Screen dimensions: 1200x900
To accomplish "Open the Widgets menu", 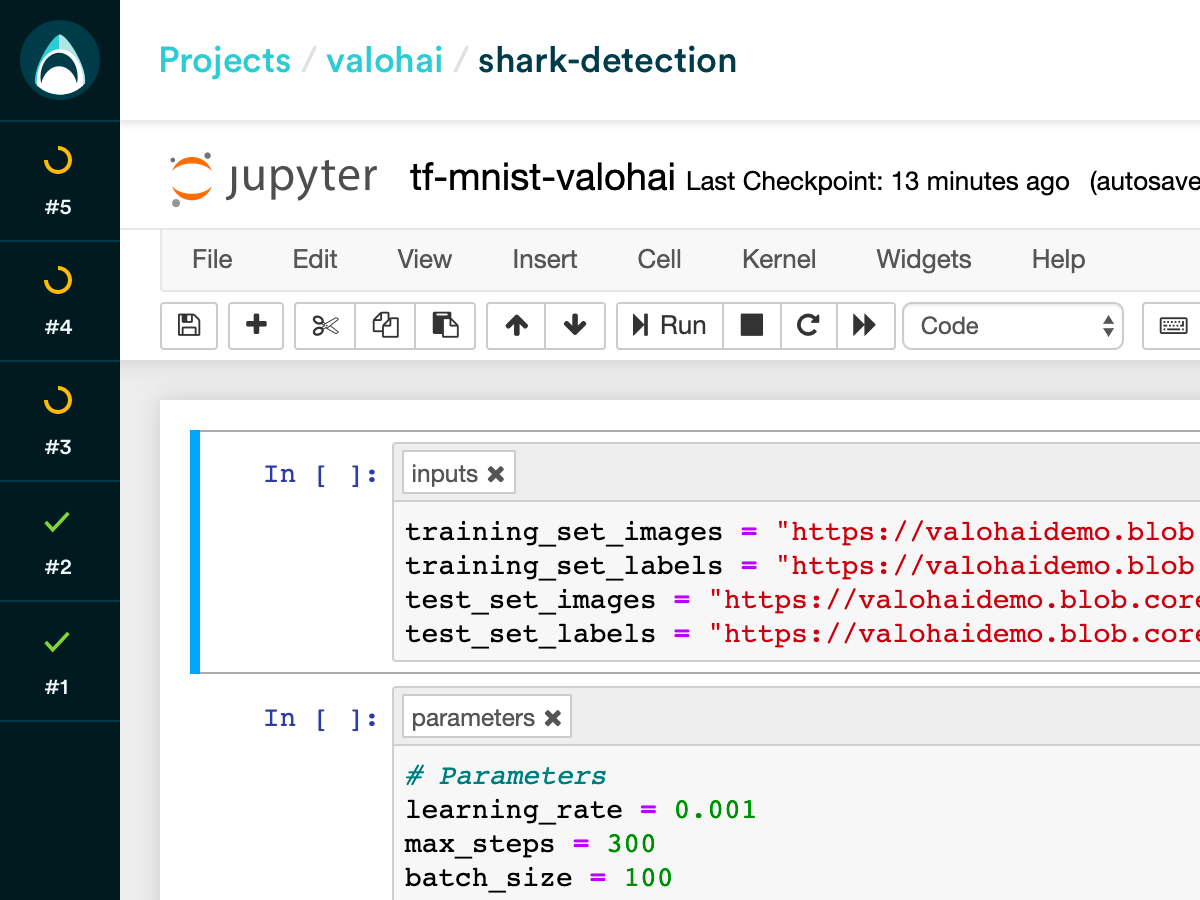I will [924, 259].
